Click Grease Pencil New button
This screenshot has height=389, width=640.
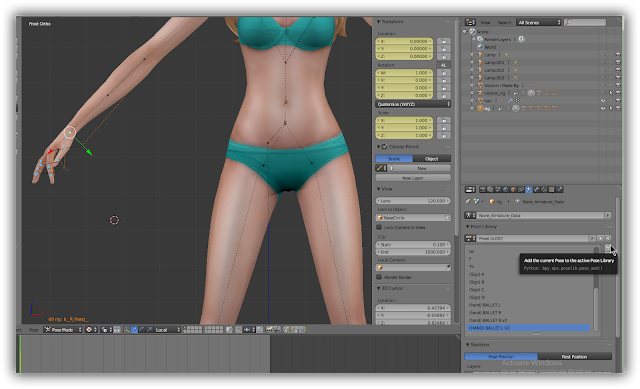422,168
